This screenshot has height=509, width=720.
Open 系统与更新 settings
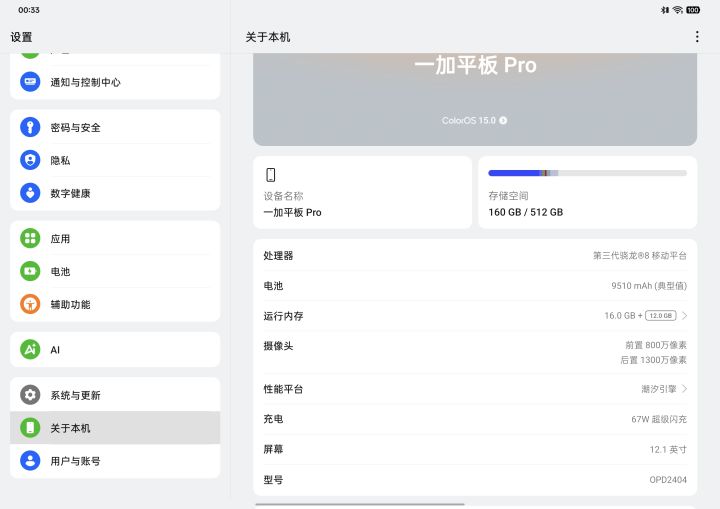(x=115, y=395)
